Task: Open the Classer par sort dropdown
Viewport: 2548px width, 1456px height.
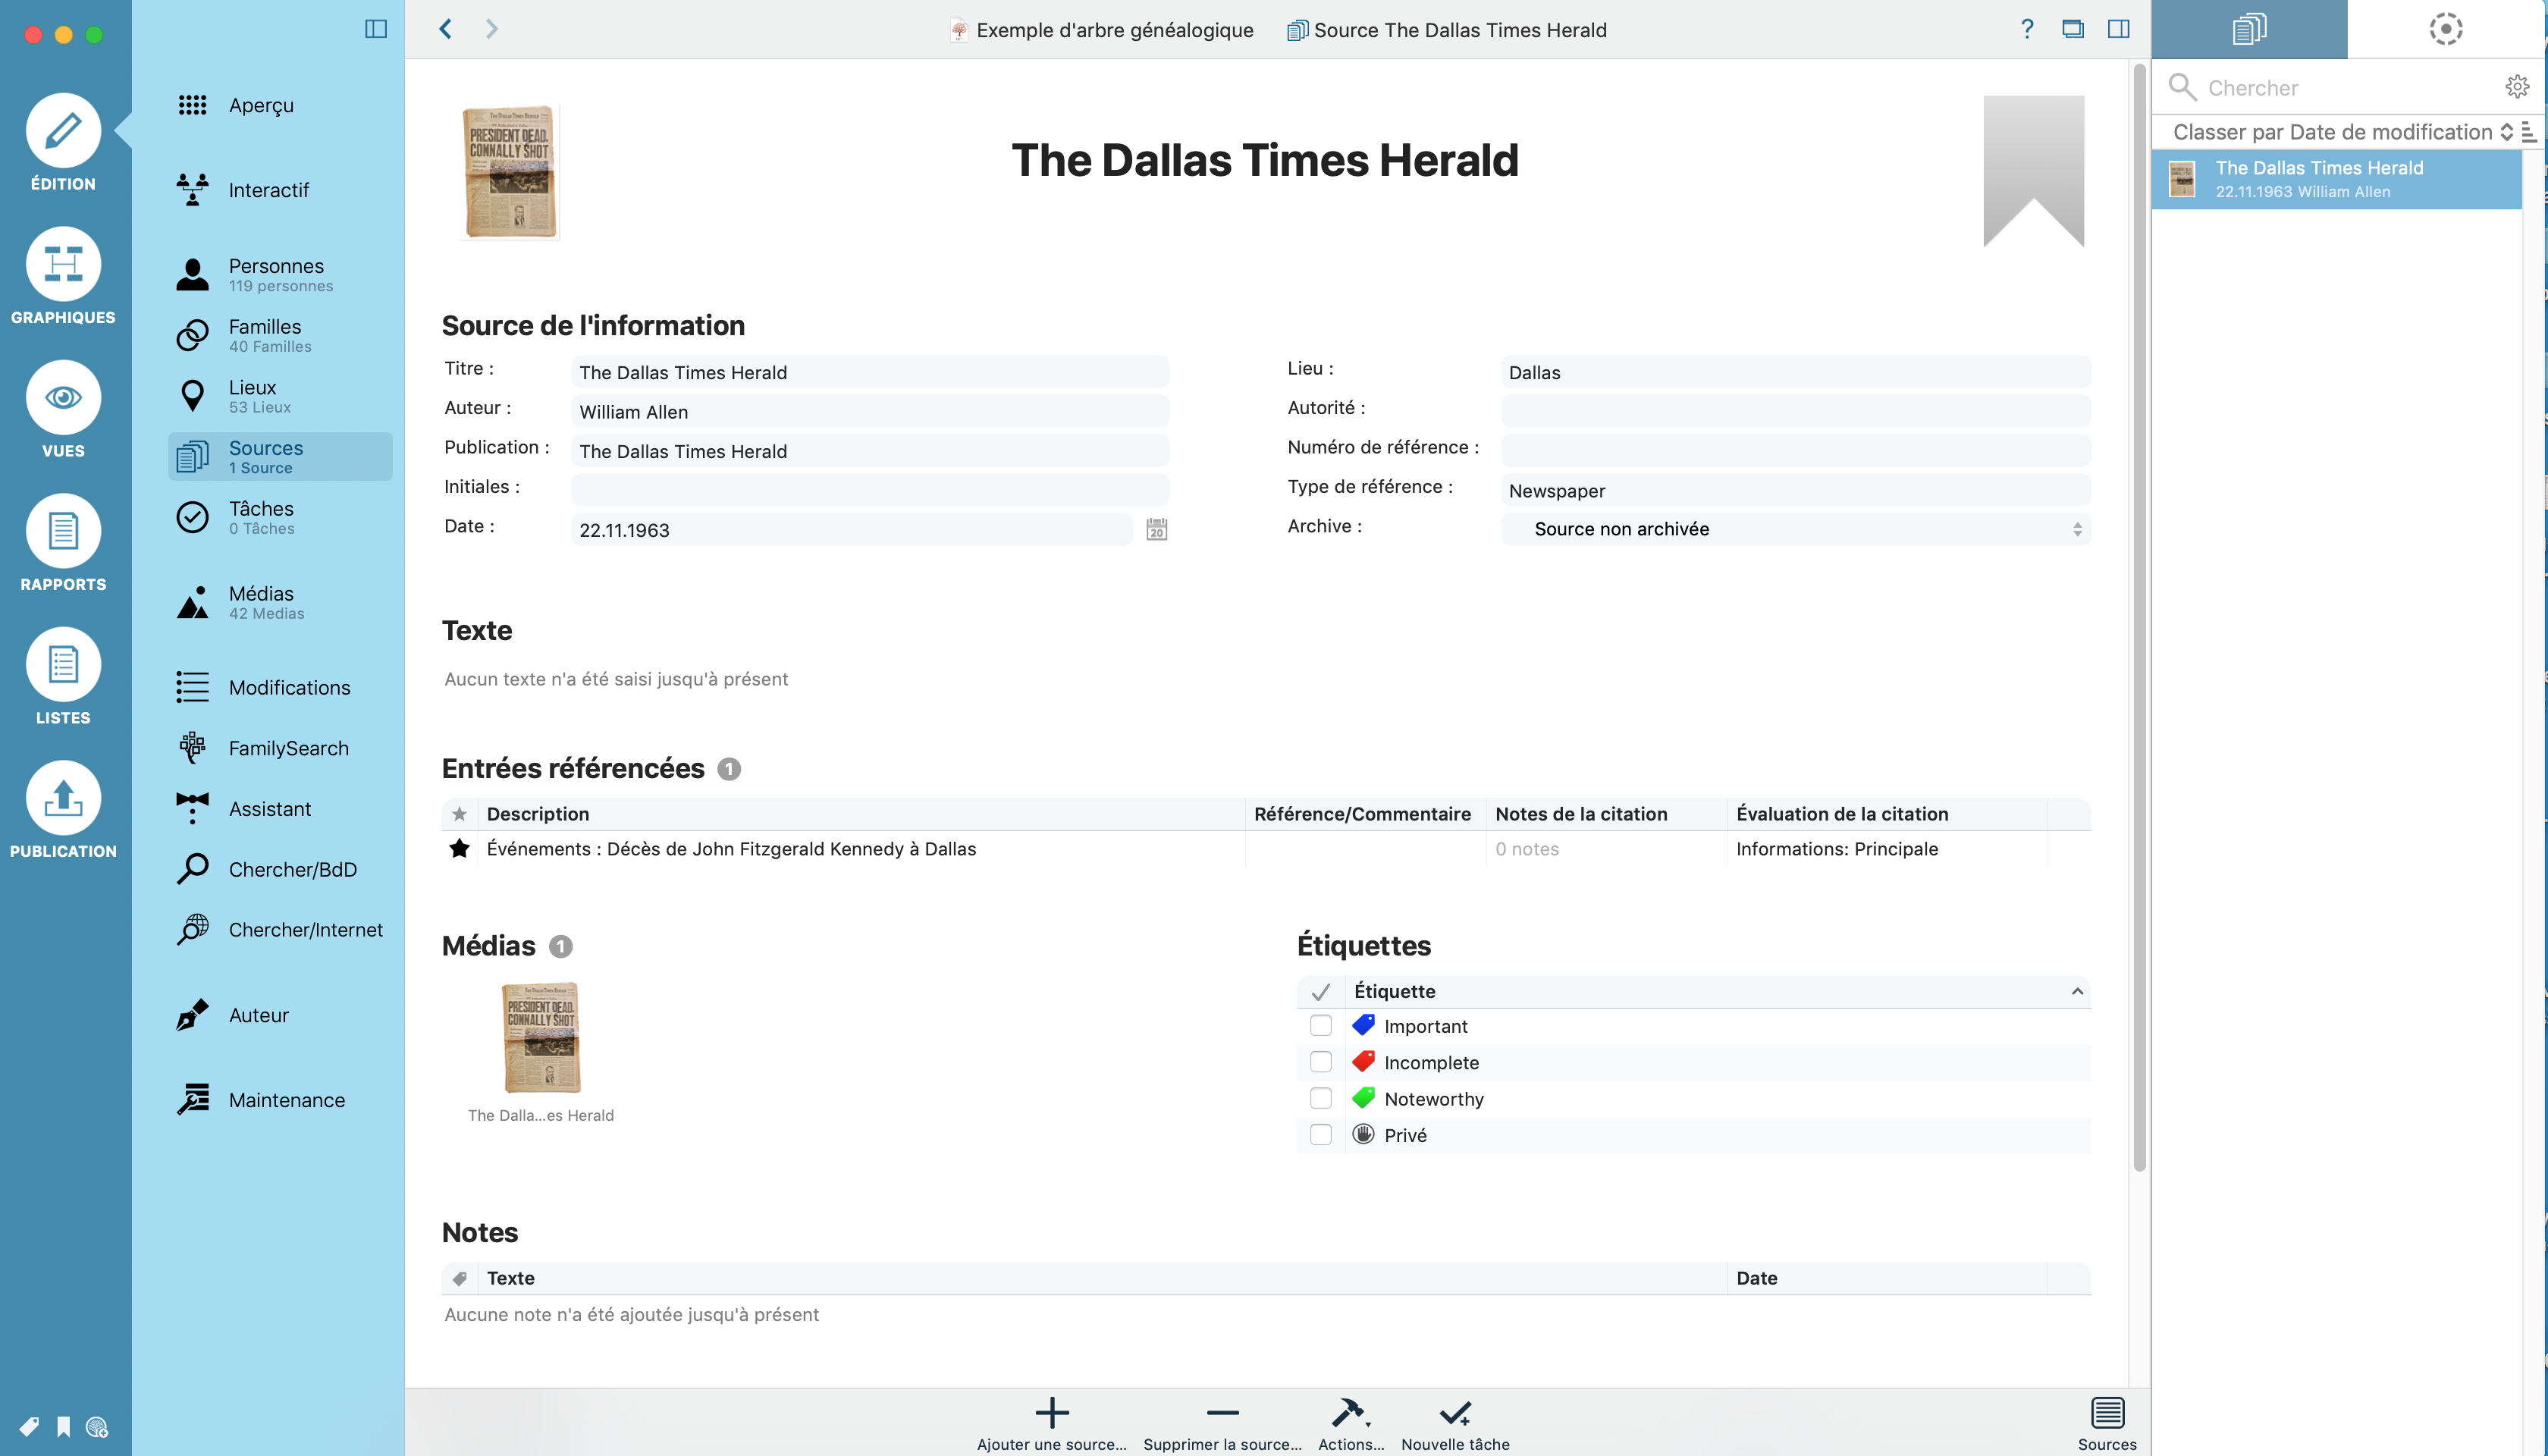Action: coord(2342,132)
